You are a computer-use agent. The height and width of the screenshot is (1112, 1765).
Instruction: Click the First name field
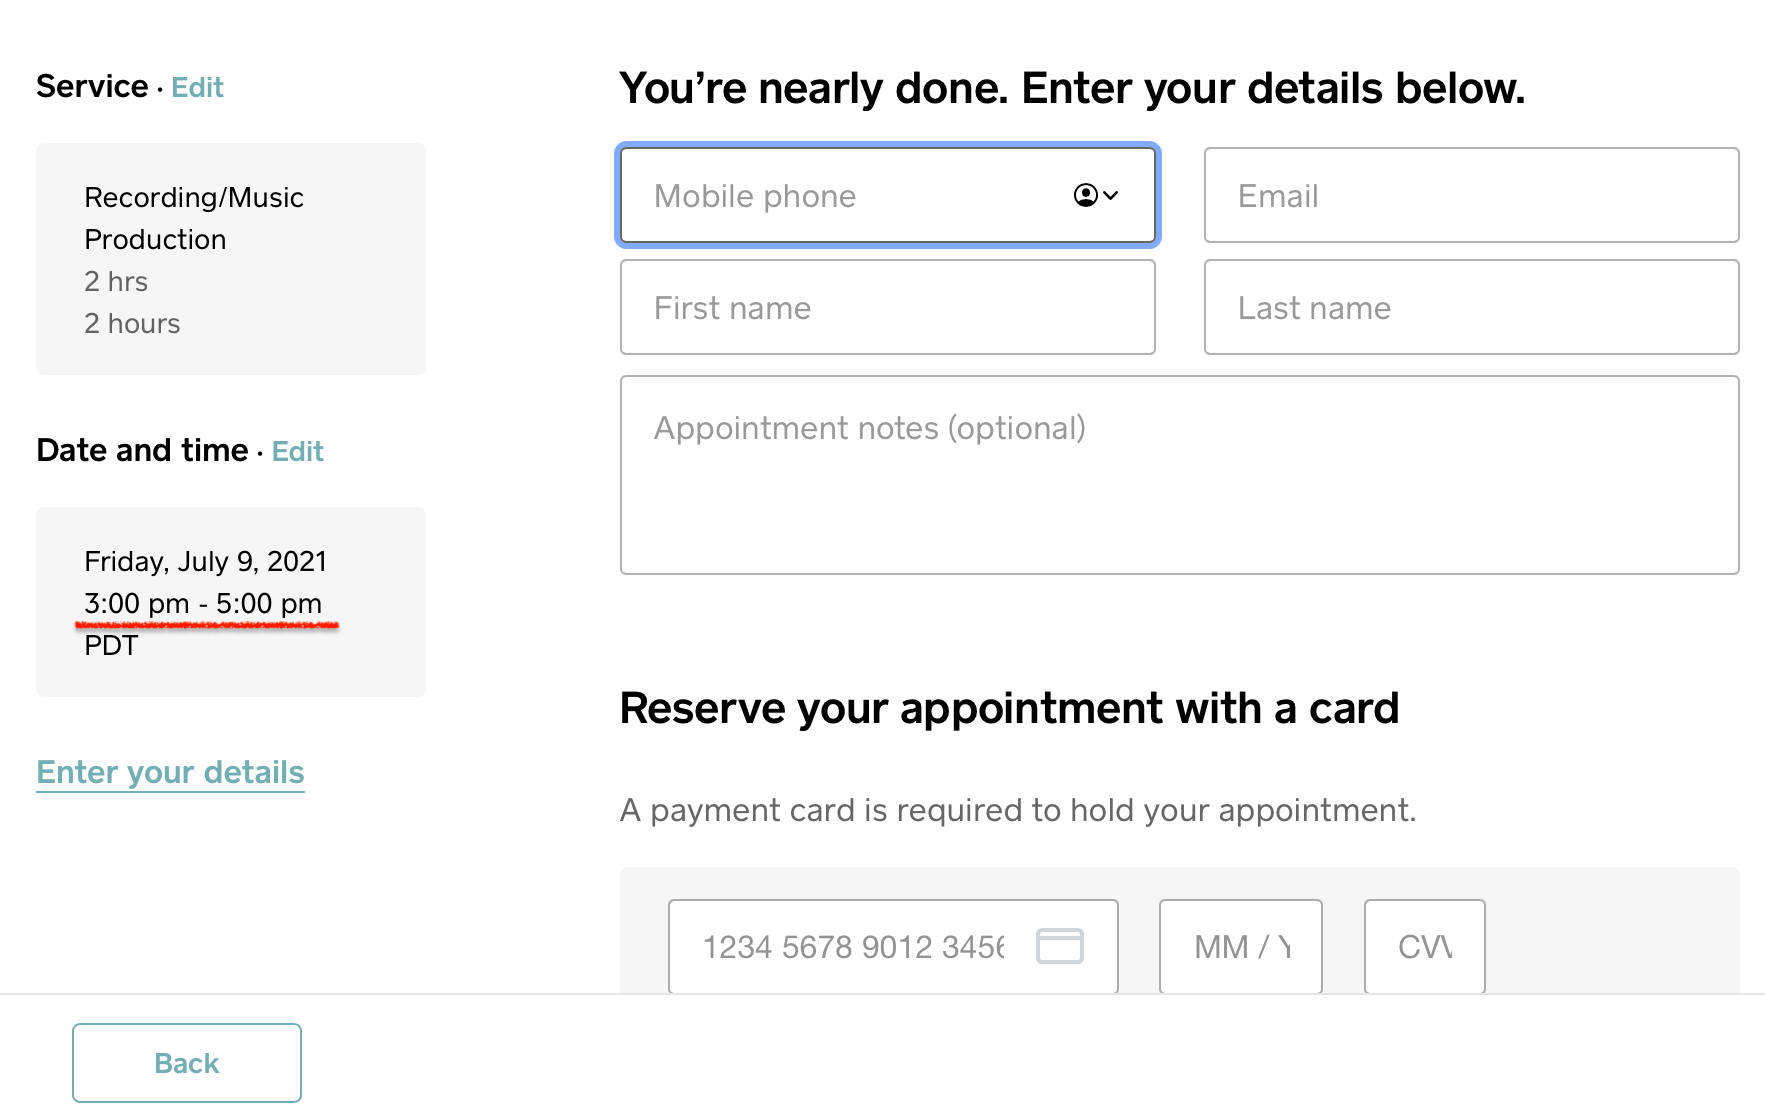(887, 307)
